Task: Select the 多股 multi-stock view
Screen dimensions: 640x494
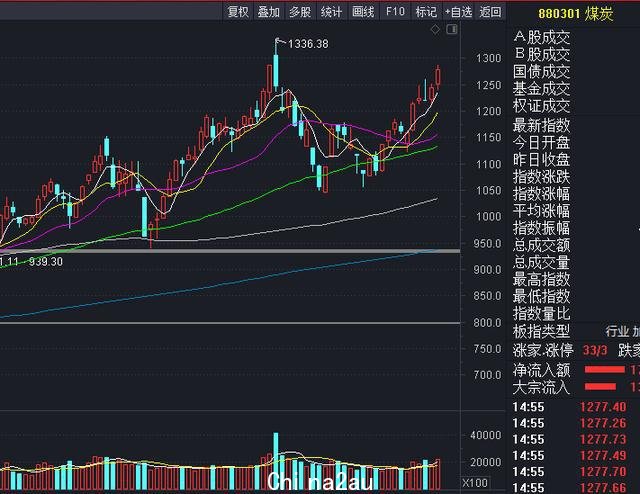Action: point(300,12)
